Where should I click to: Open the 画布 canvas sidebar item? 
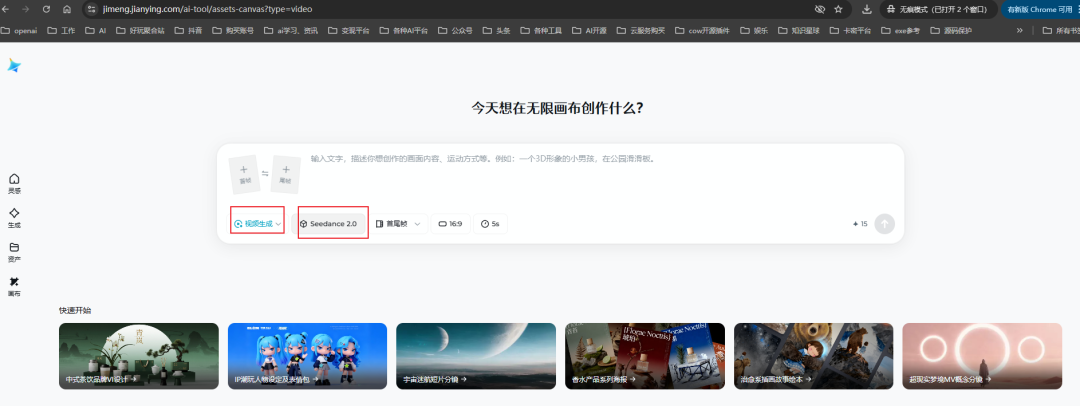tap(14, 287)
